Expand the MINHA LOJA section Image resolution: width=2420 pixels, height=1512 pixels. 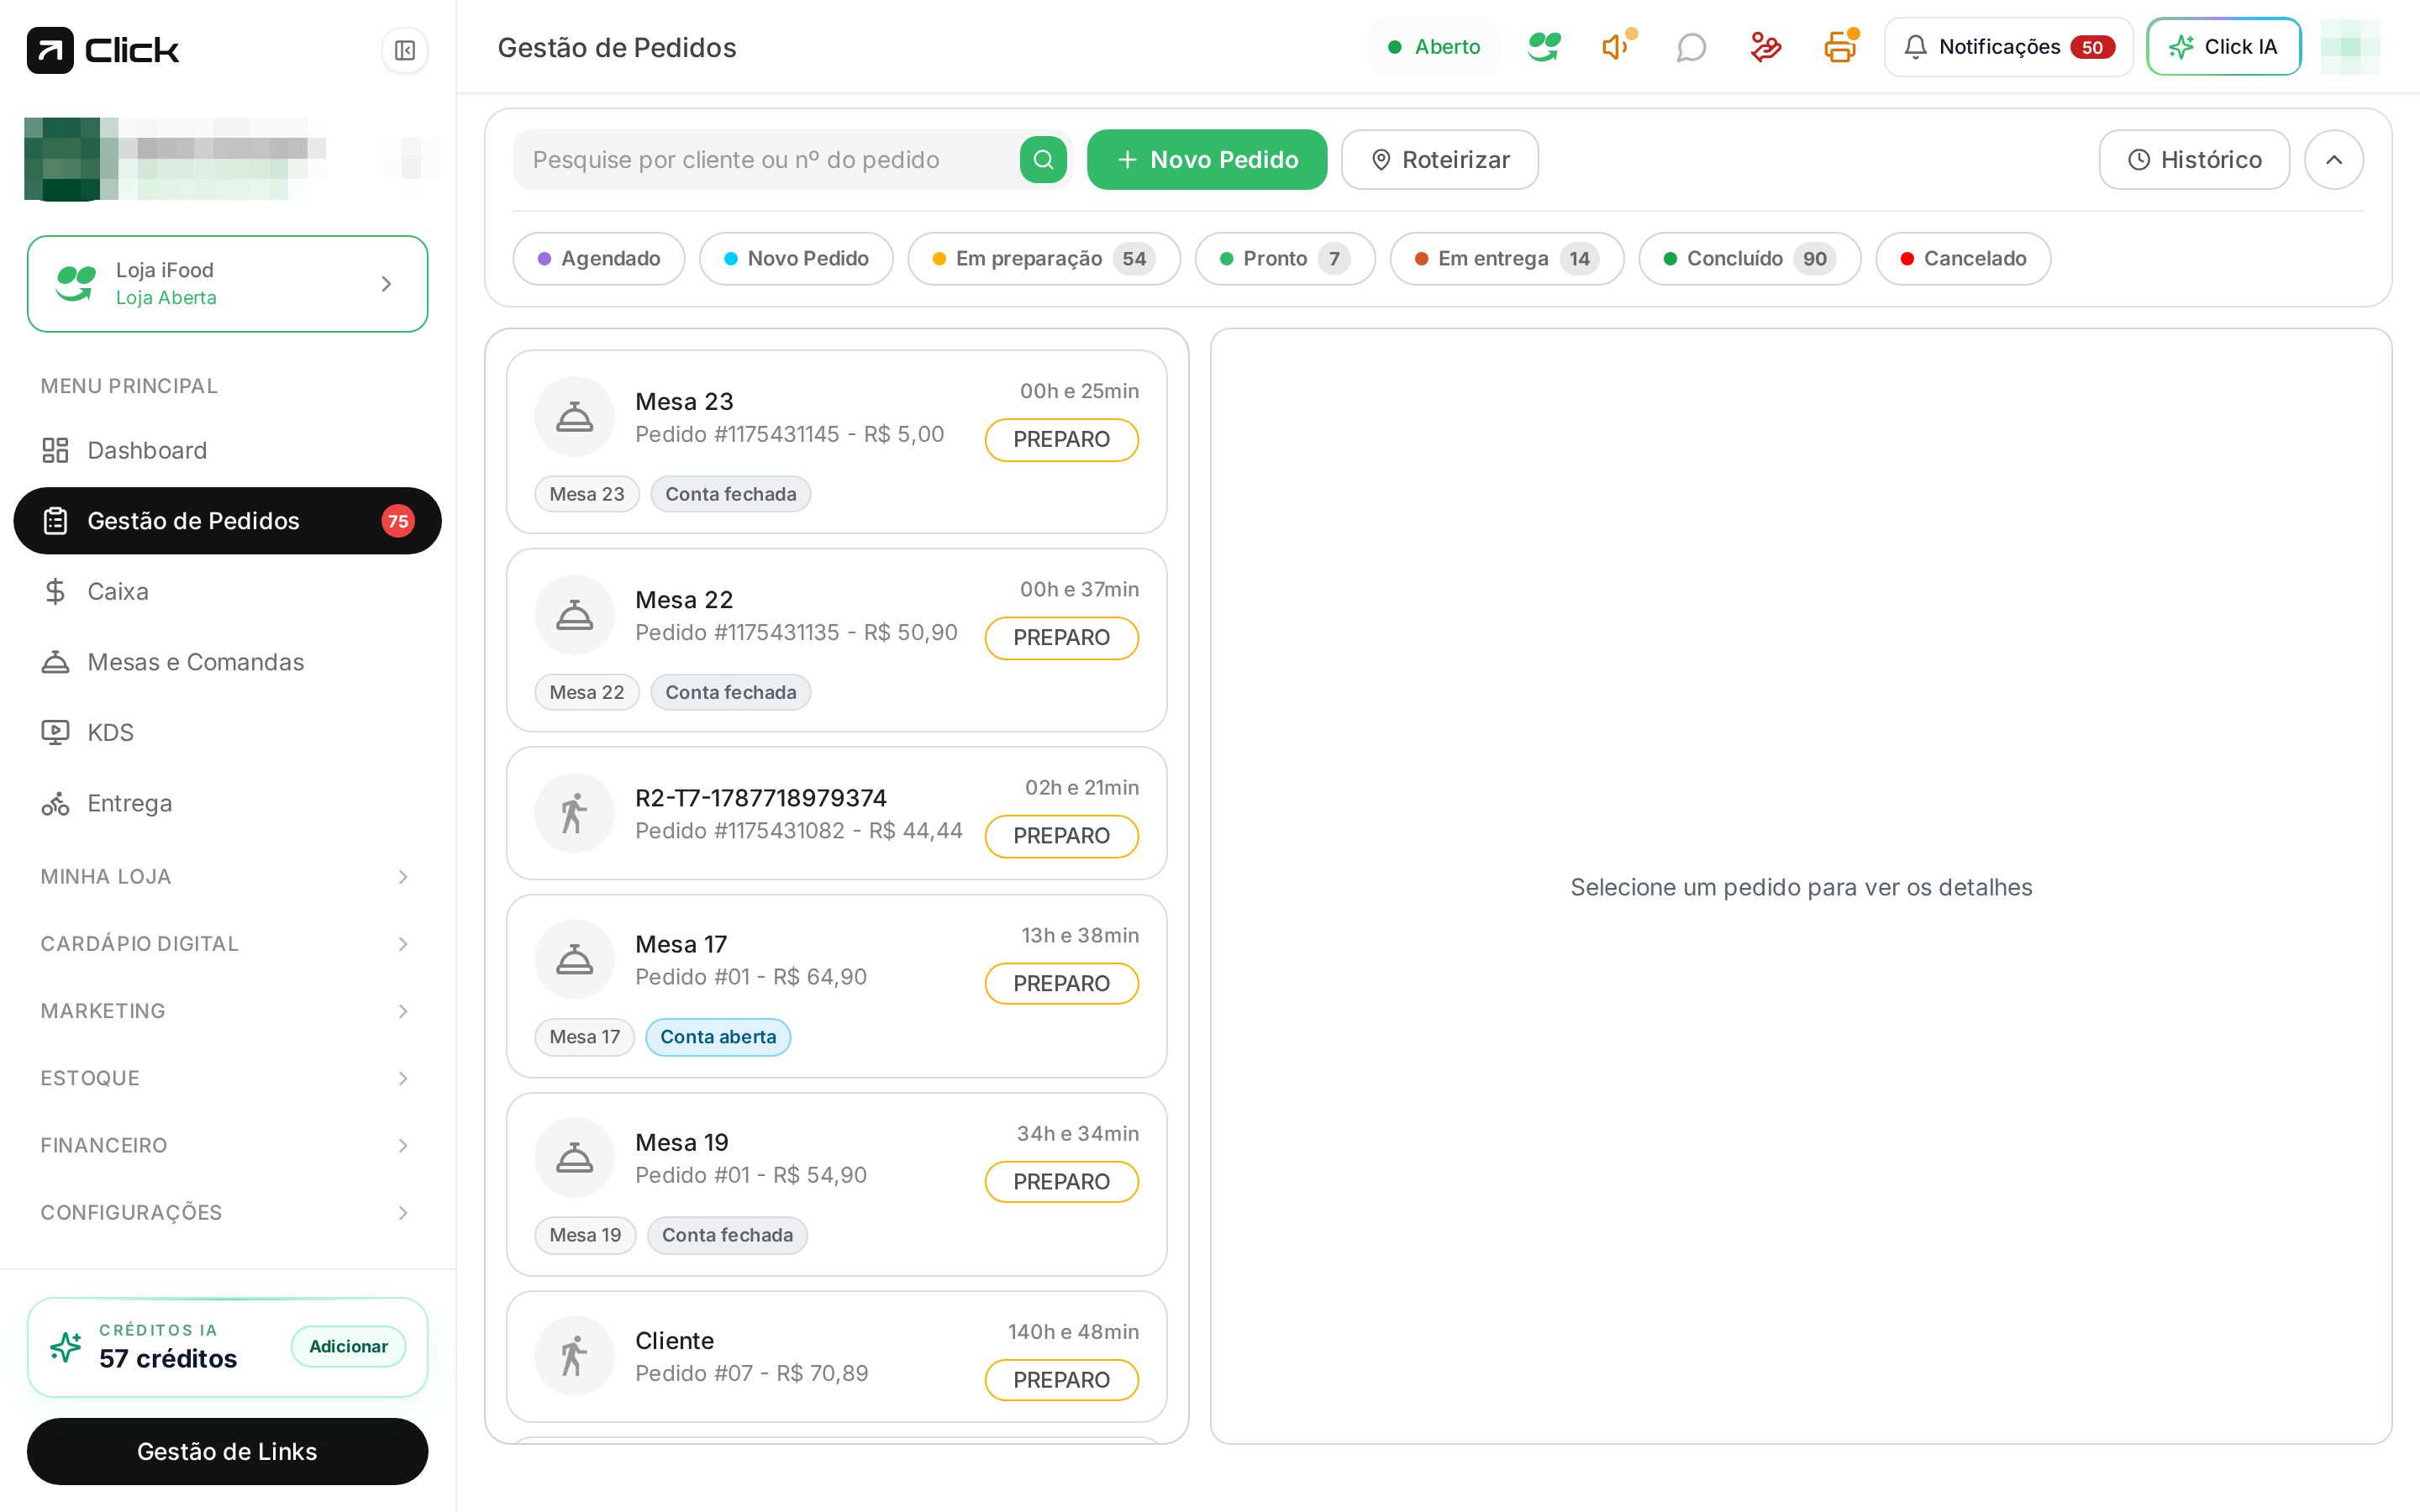pos(227,877)
